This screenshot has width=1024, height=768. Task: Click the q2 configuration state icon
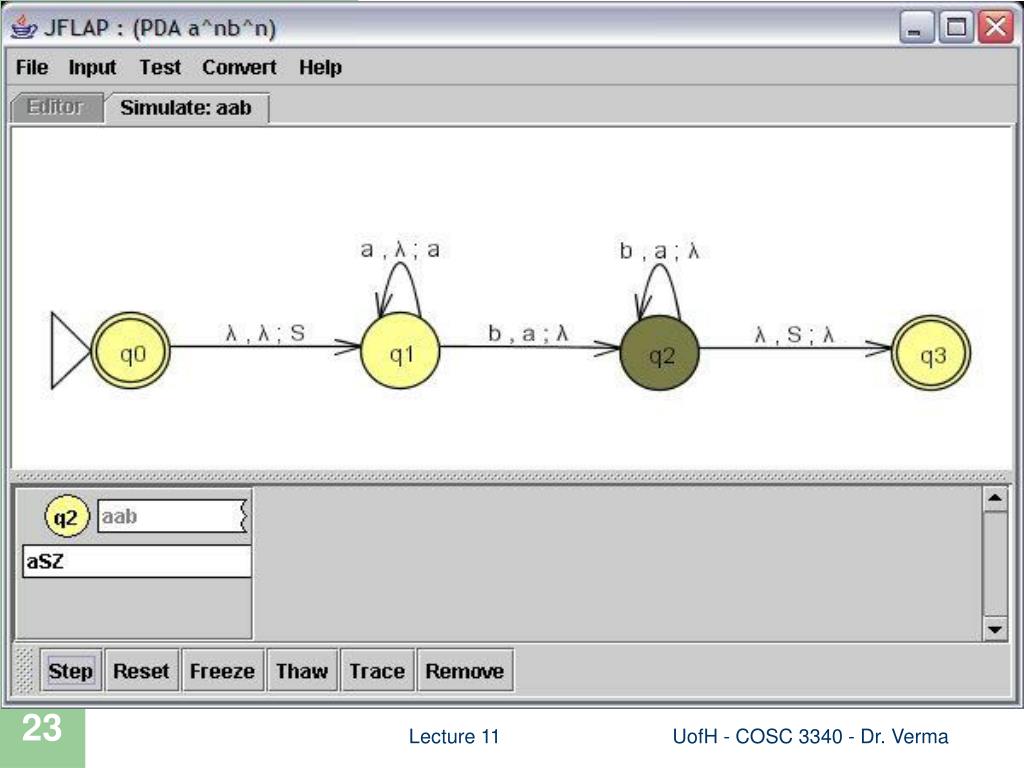[x=66, y=517]
